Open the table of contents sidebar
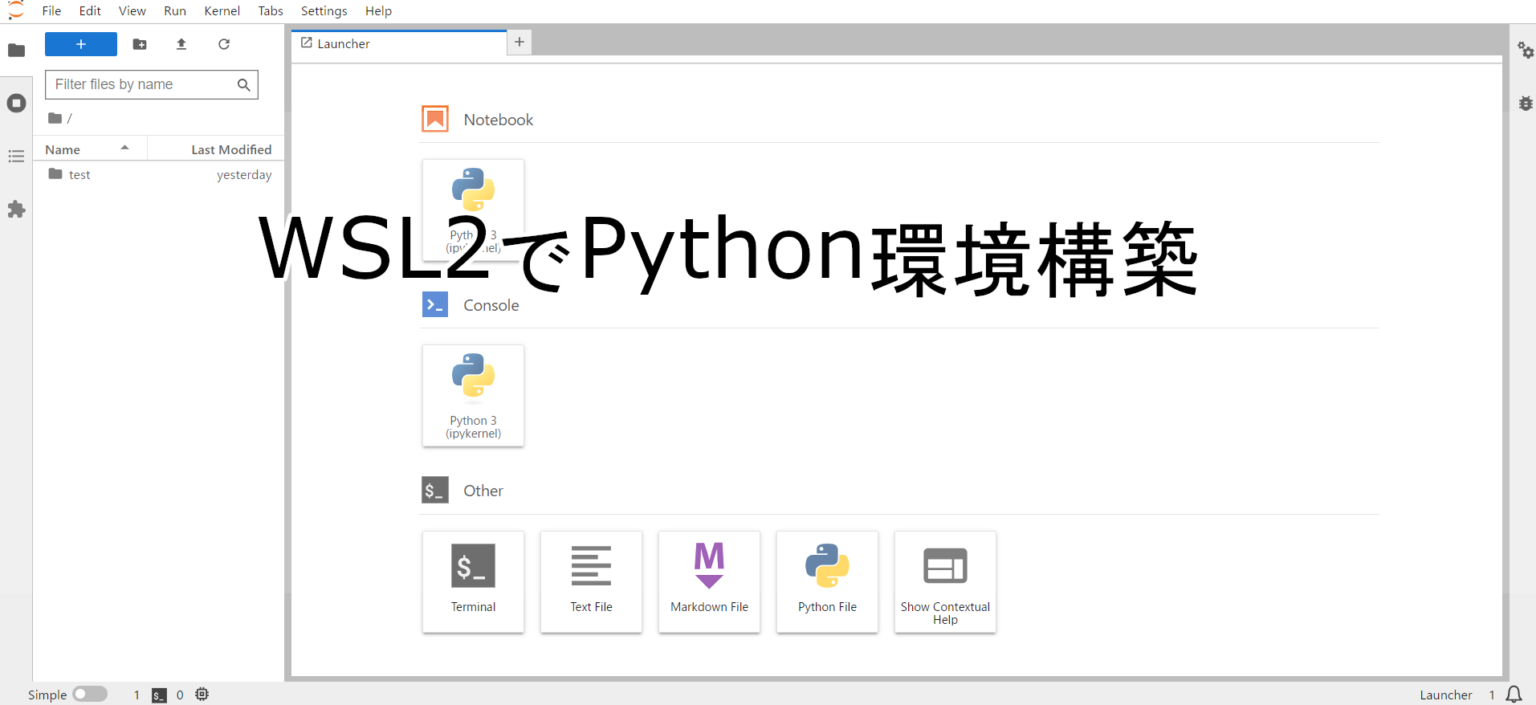The width and height of the screenshot is (1536, 705). pos(16,156)
